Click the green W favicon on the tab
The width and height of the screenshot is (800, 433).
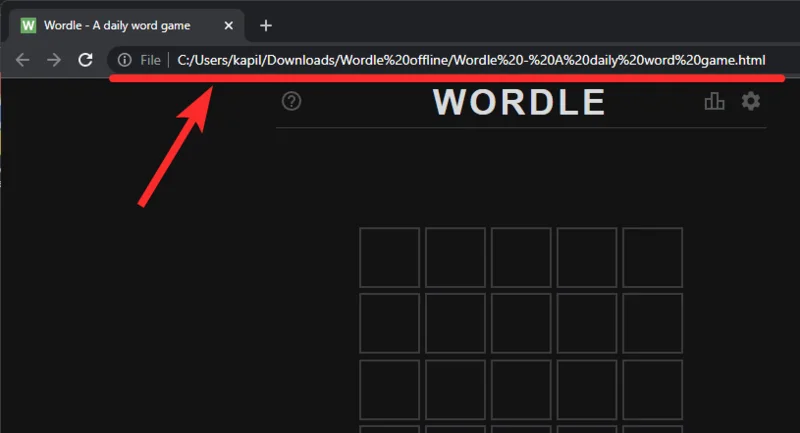tap(28, 26)
